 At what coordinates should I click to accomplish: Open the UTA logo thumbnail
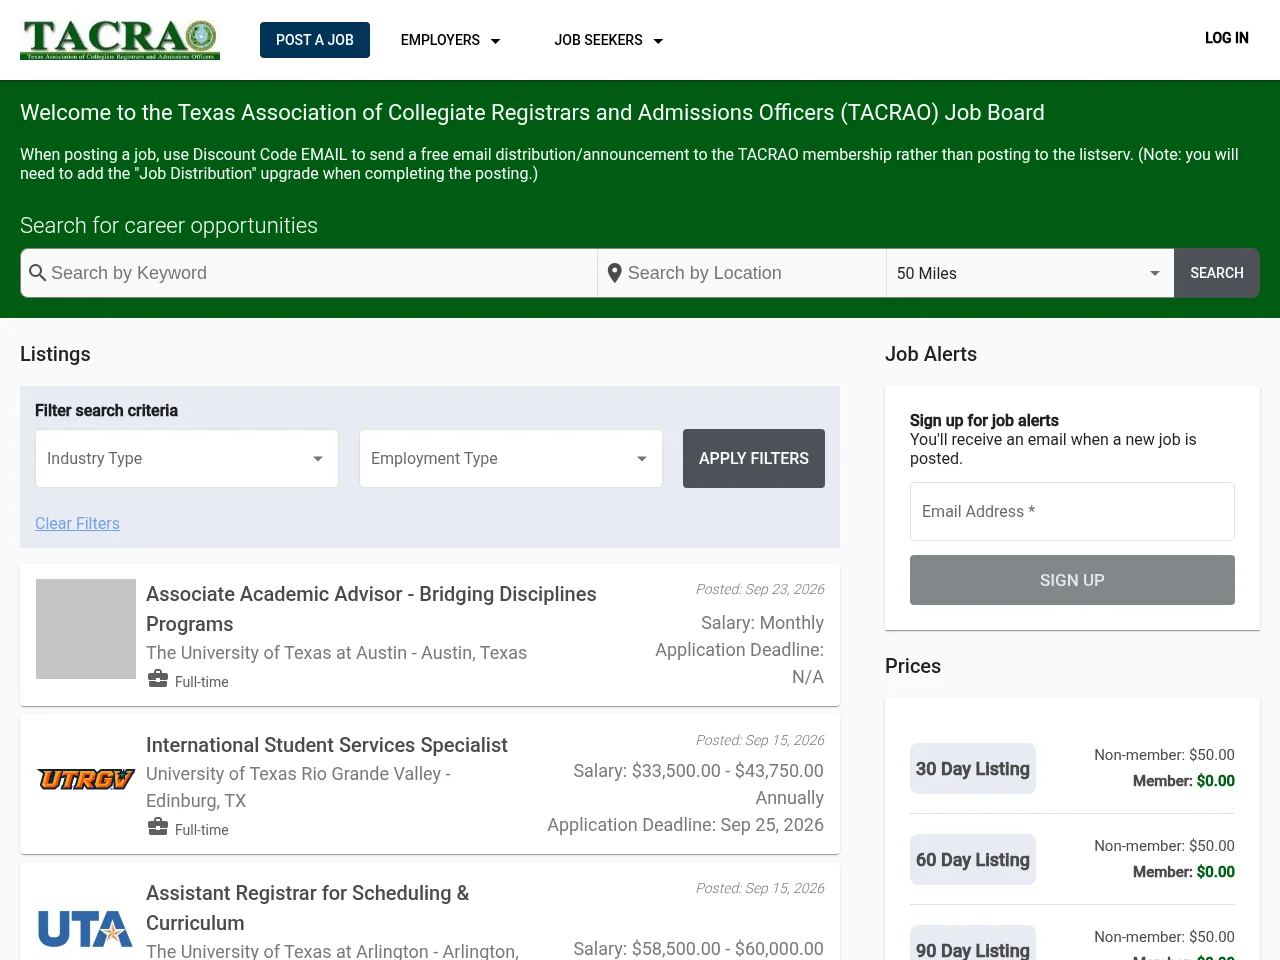point(86,929)
